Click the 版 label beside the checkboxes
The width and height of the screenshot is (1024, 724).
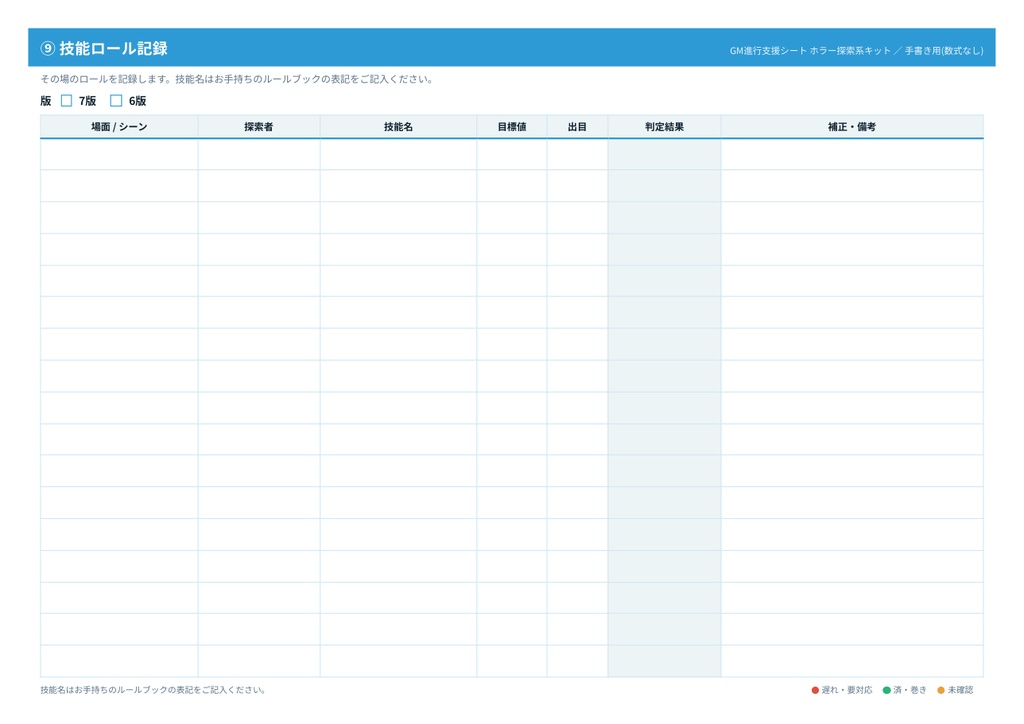(46, 101)
